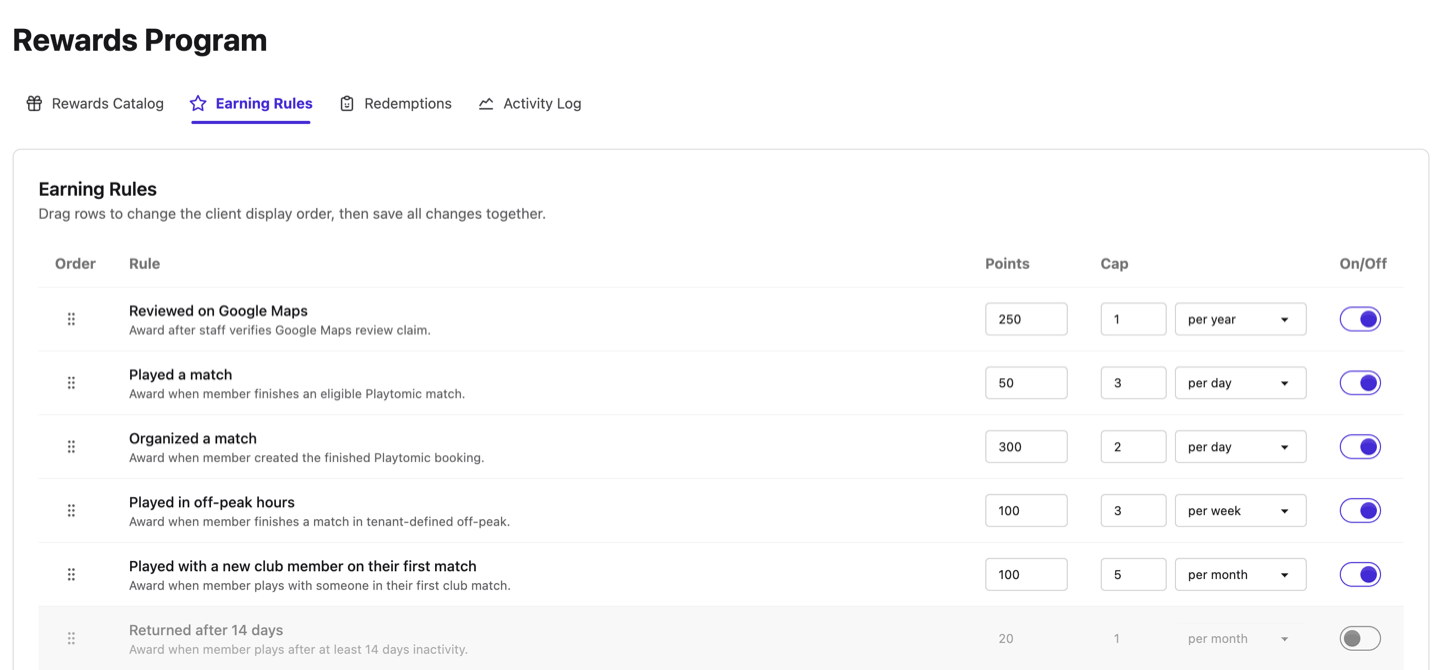Click Played with a new club member rule name
This screenshot has height=670, width=1440.
click(x=303, y=566)
